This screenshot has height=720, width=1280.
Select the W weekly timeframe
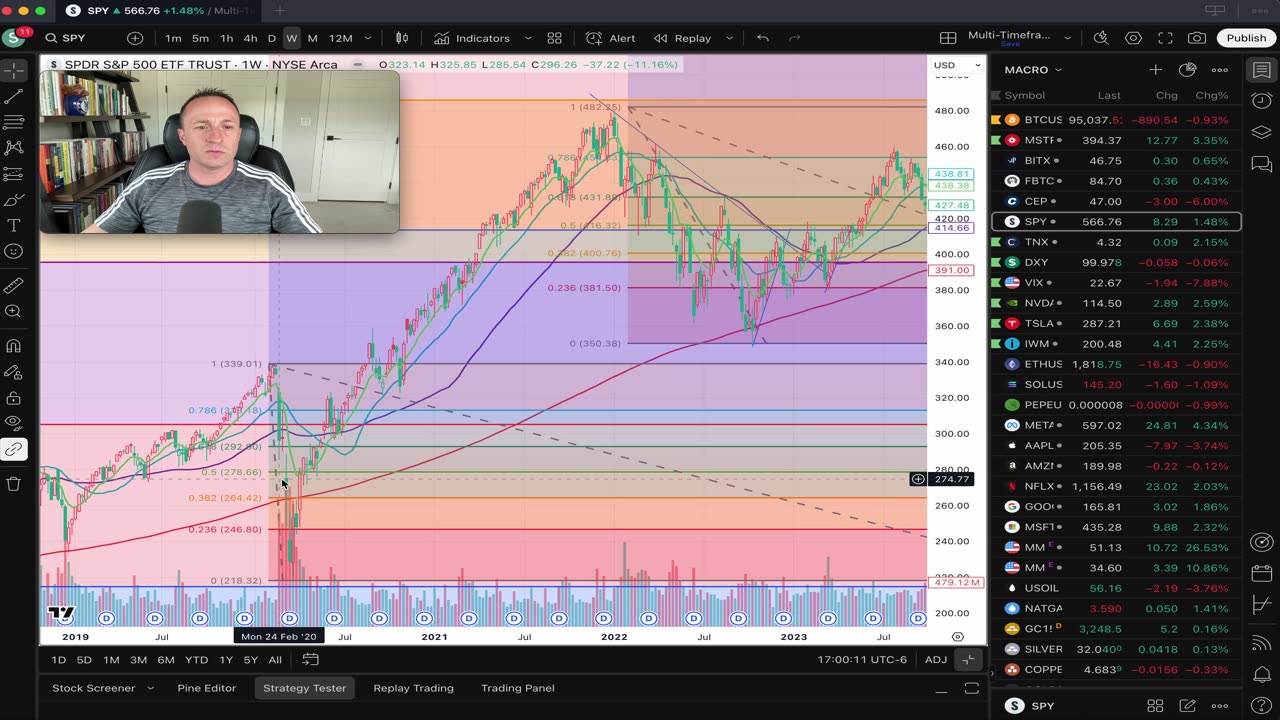click(291, 38)
